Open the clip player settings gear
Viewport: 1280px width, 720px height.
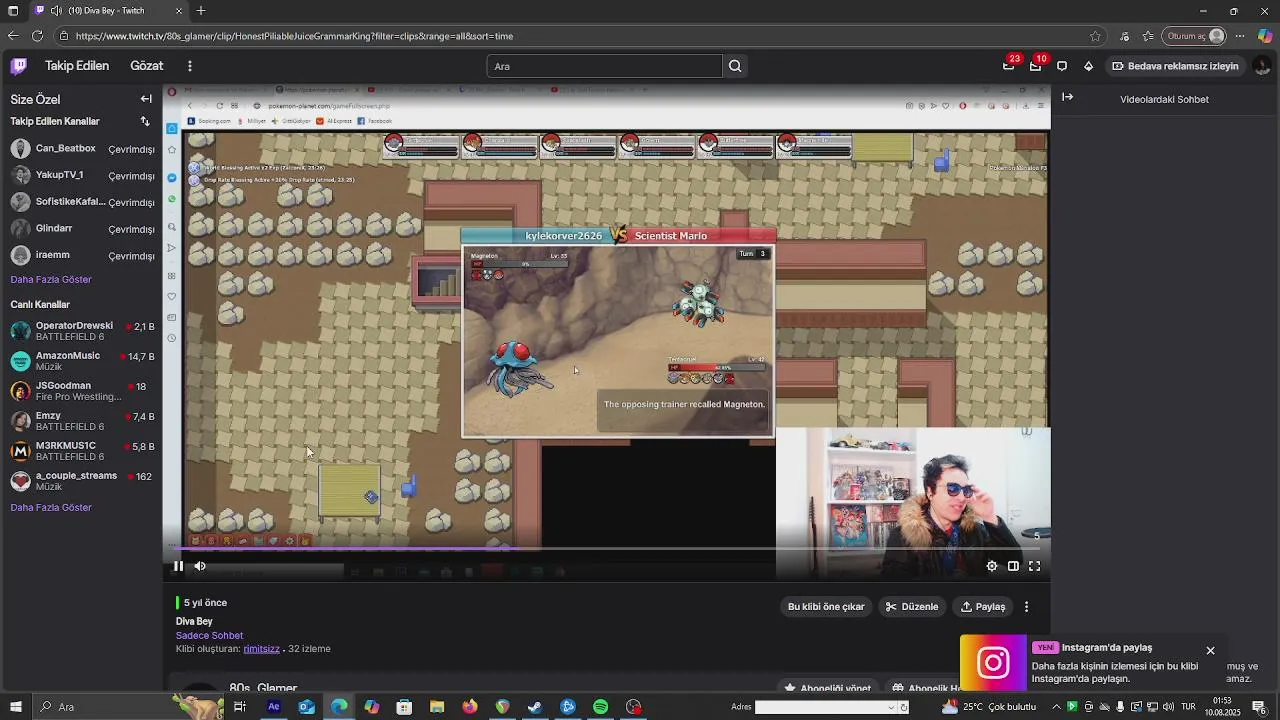(x=992, y=566)
